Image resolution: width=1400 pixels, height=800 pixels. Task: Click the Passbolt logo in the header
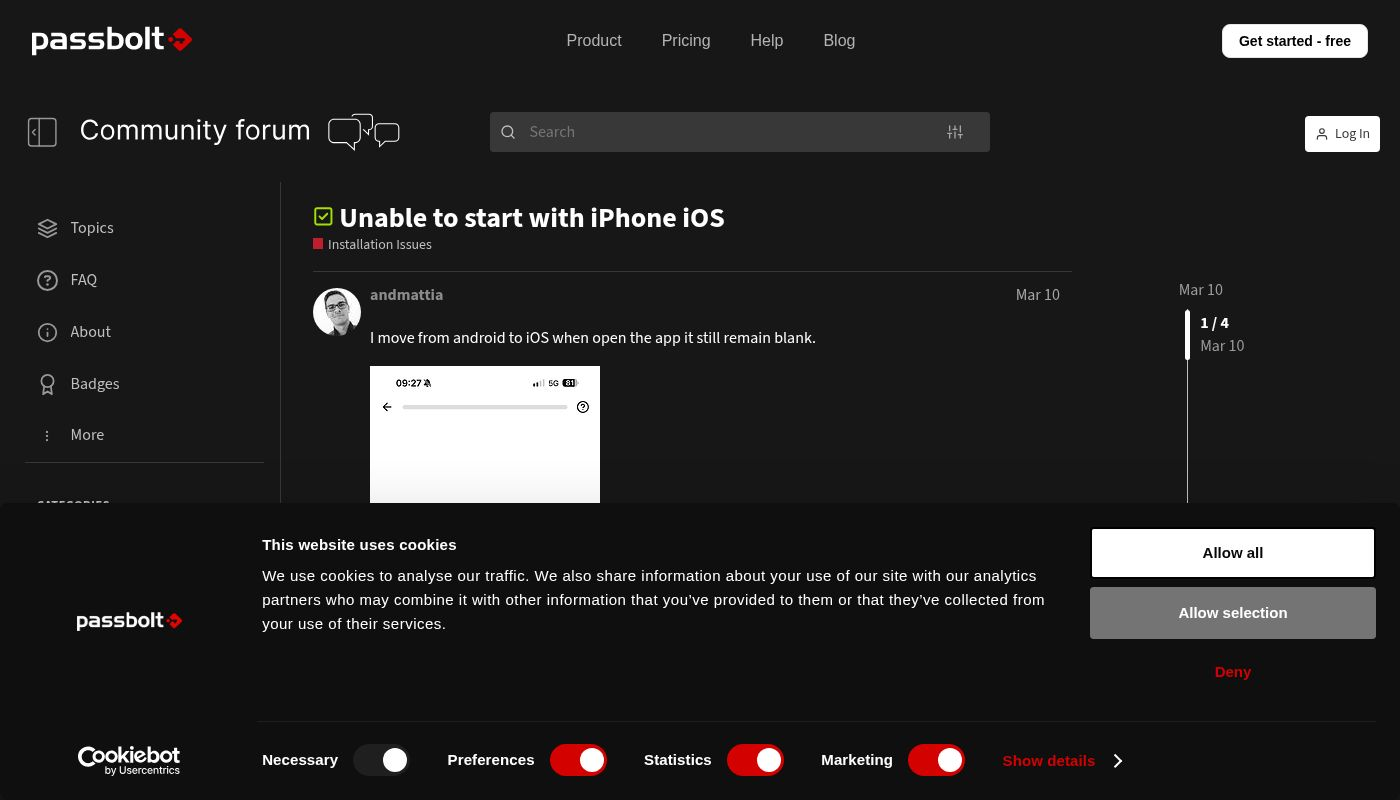point(111,40)
